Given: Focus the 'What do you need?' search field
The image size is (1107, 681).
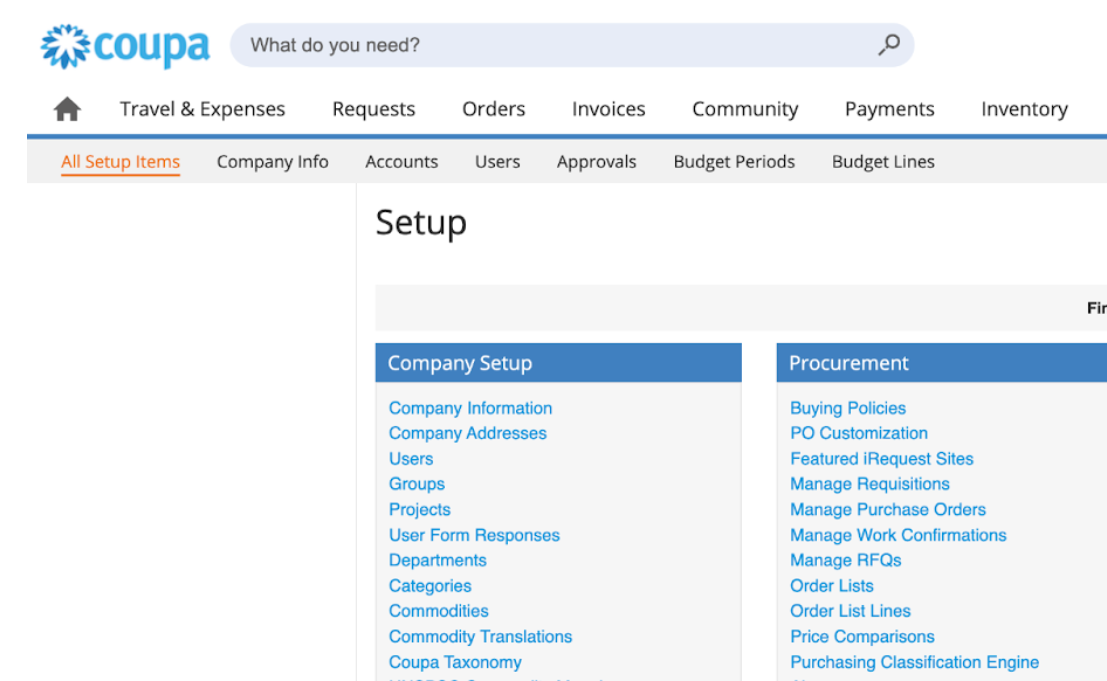Looking at the screenshot, I should (550, 45).
